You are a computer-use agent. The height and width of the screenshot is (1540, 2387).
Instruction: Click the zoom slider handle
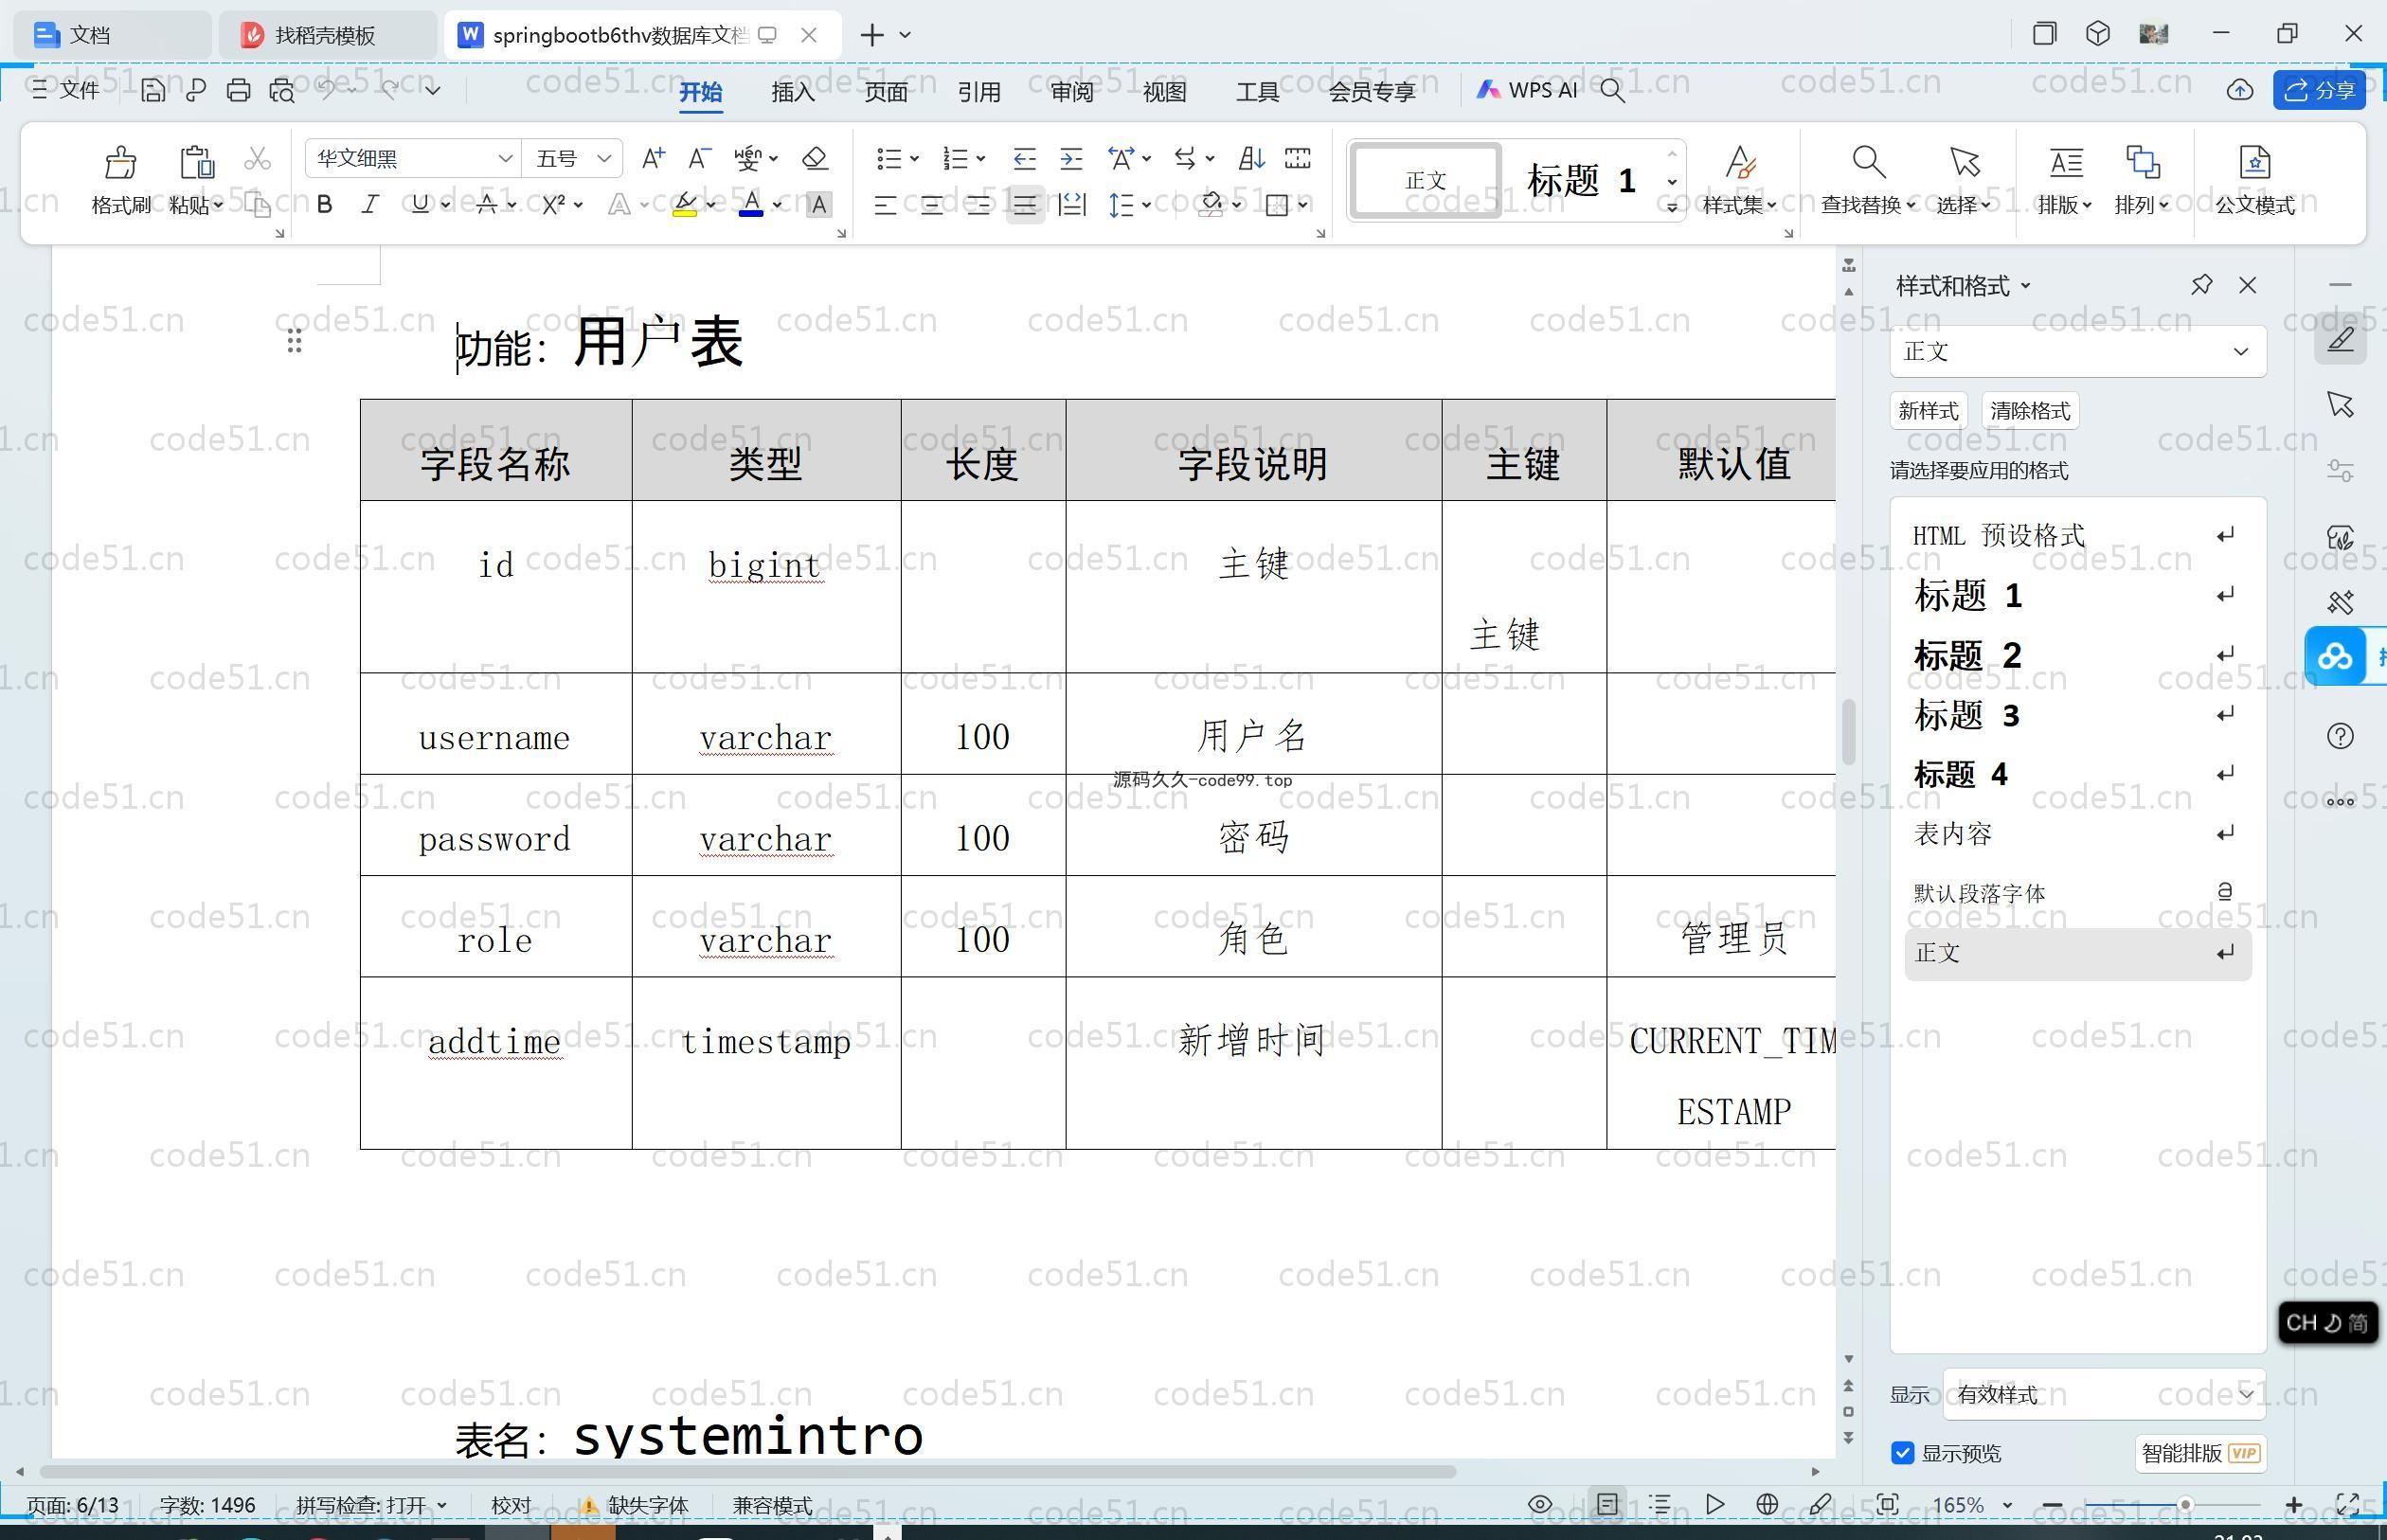click(x=2185, y=1504)
